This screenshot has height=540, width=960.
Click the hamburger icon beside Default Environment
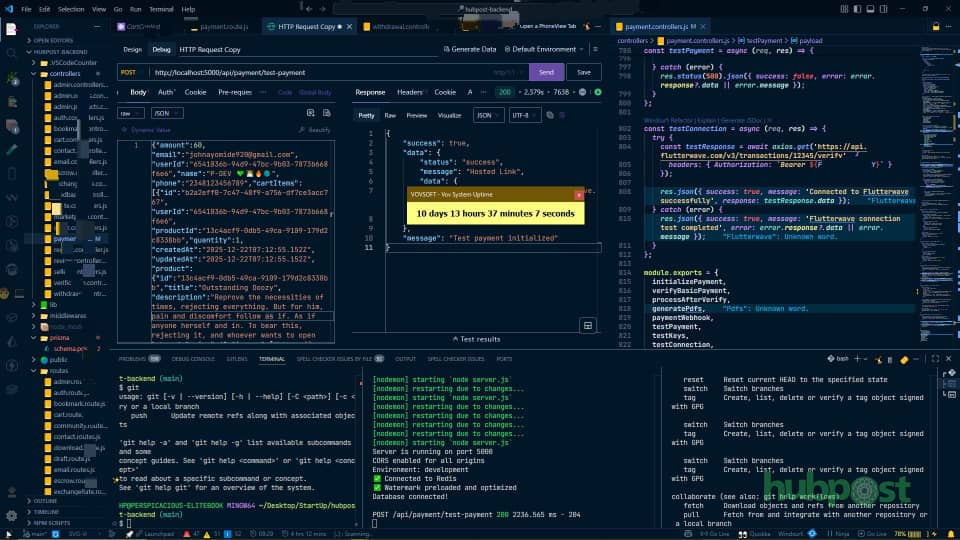tap(595, 49)
